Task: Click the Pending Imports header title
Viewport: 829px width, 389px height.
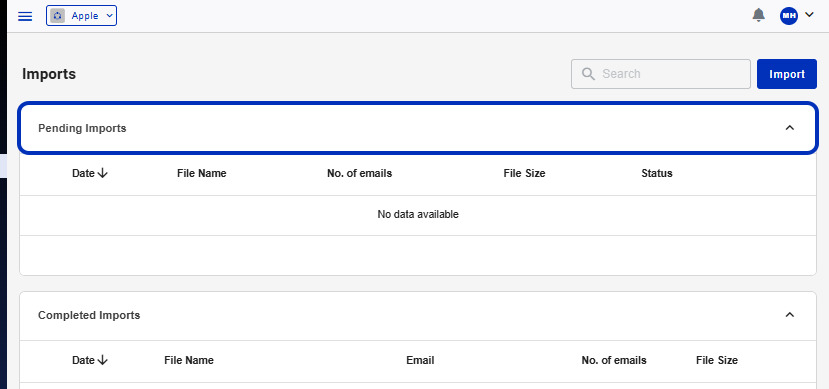Action: pyautogui.click(x=82, y=128)
